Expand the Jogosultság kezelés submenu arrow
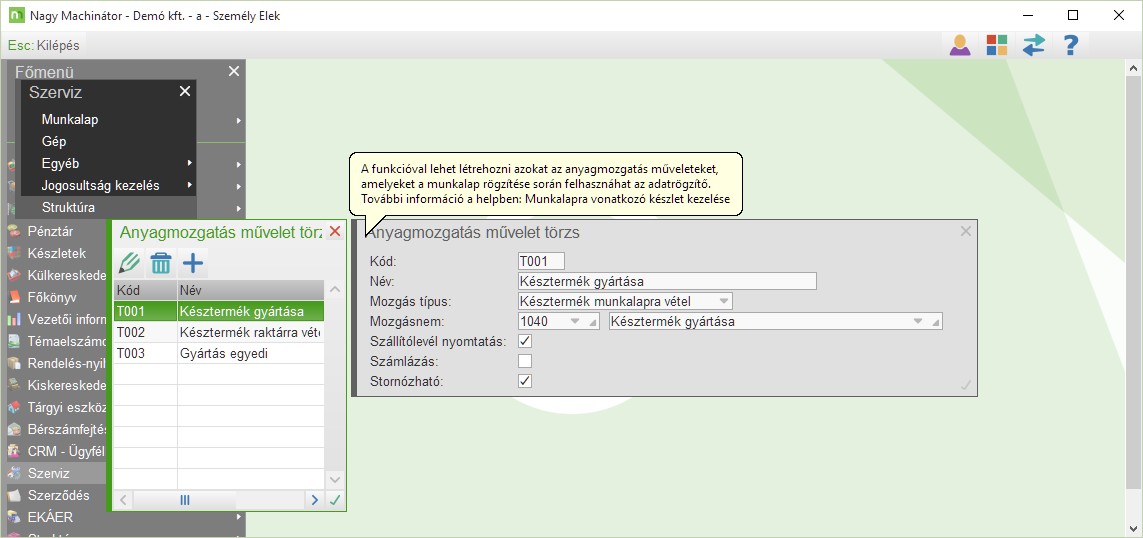1143x538 pixels. click(190, 185)
